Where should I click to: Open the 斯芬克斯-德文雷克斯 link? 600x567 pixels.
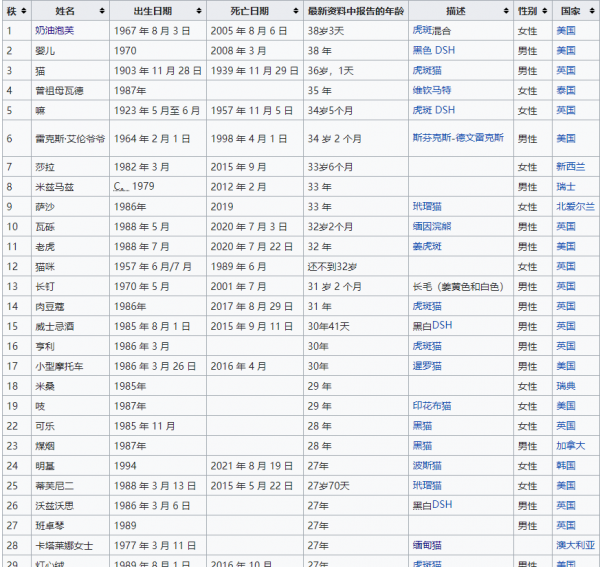(458, 137)
